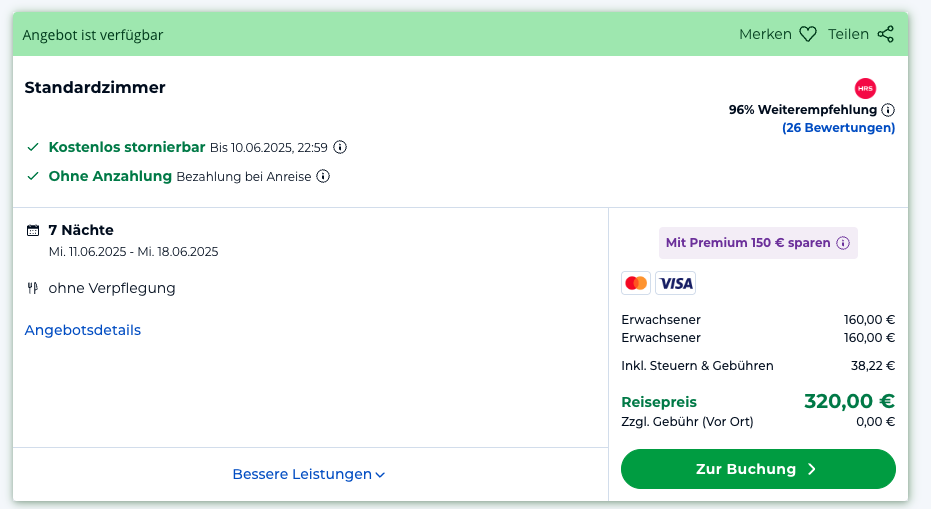Viewport: 931px width, 509px height.
Task: Click the Standardzimmer room title
Action: (x=95, y=87)
